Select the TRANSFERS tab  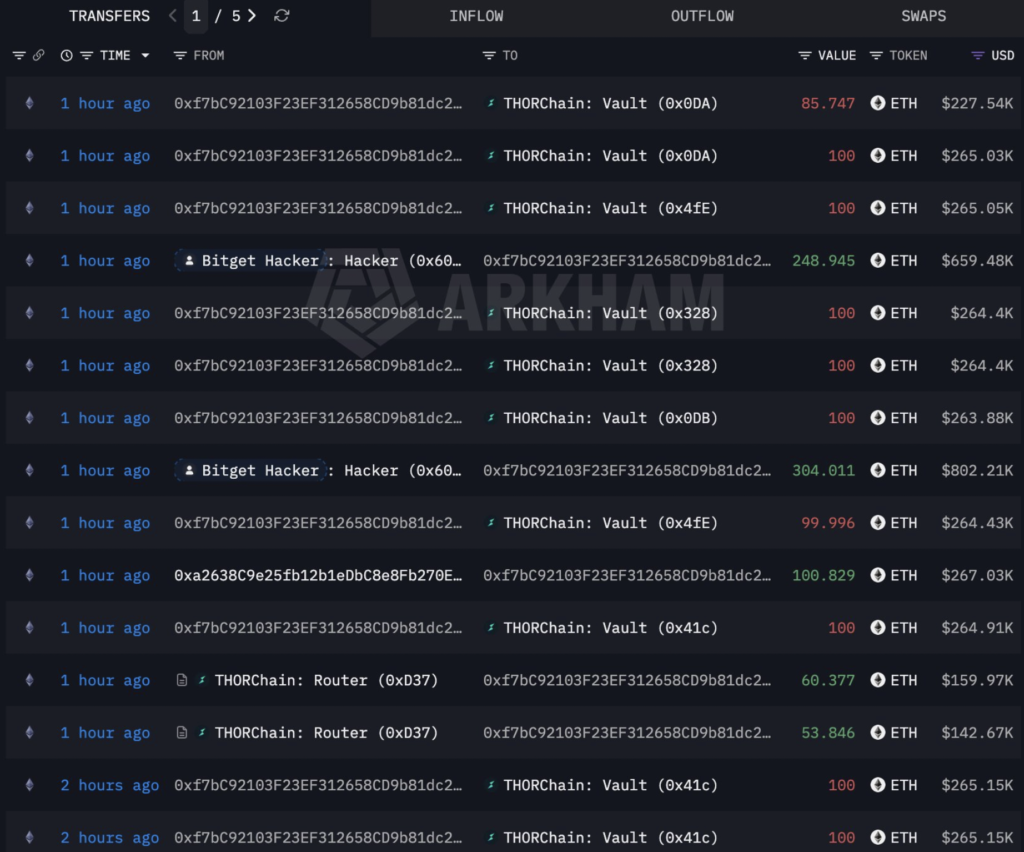click(x=109, y=16)
